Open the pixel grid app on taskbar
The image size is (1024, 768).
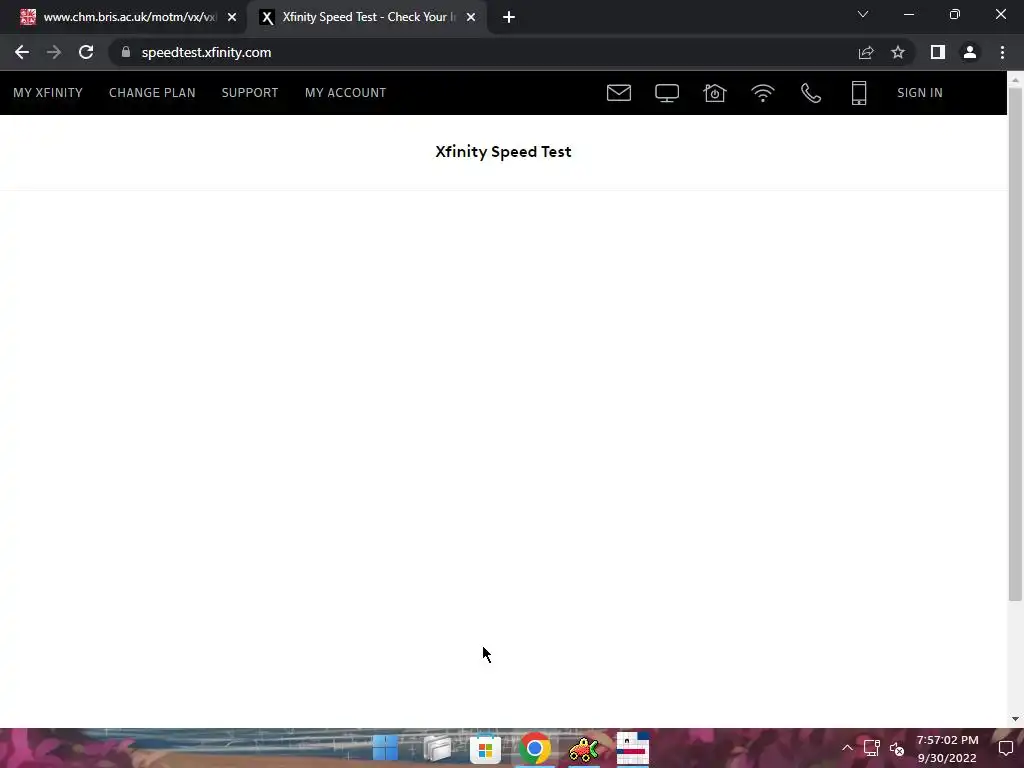pos(633,748)
